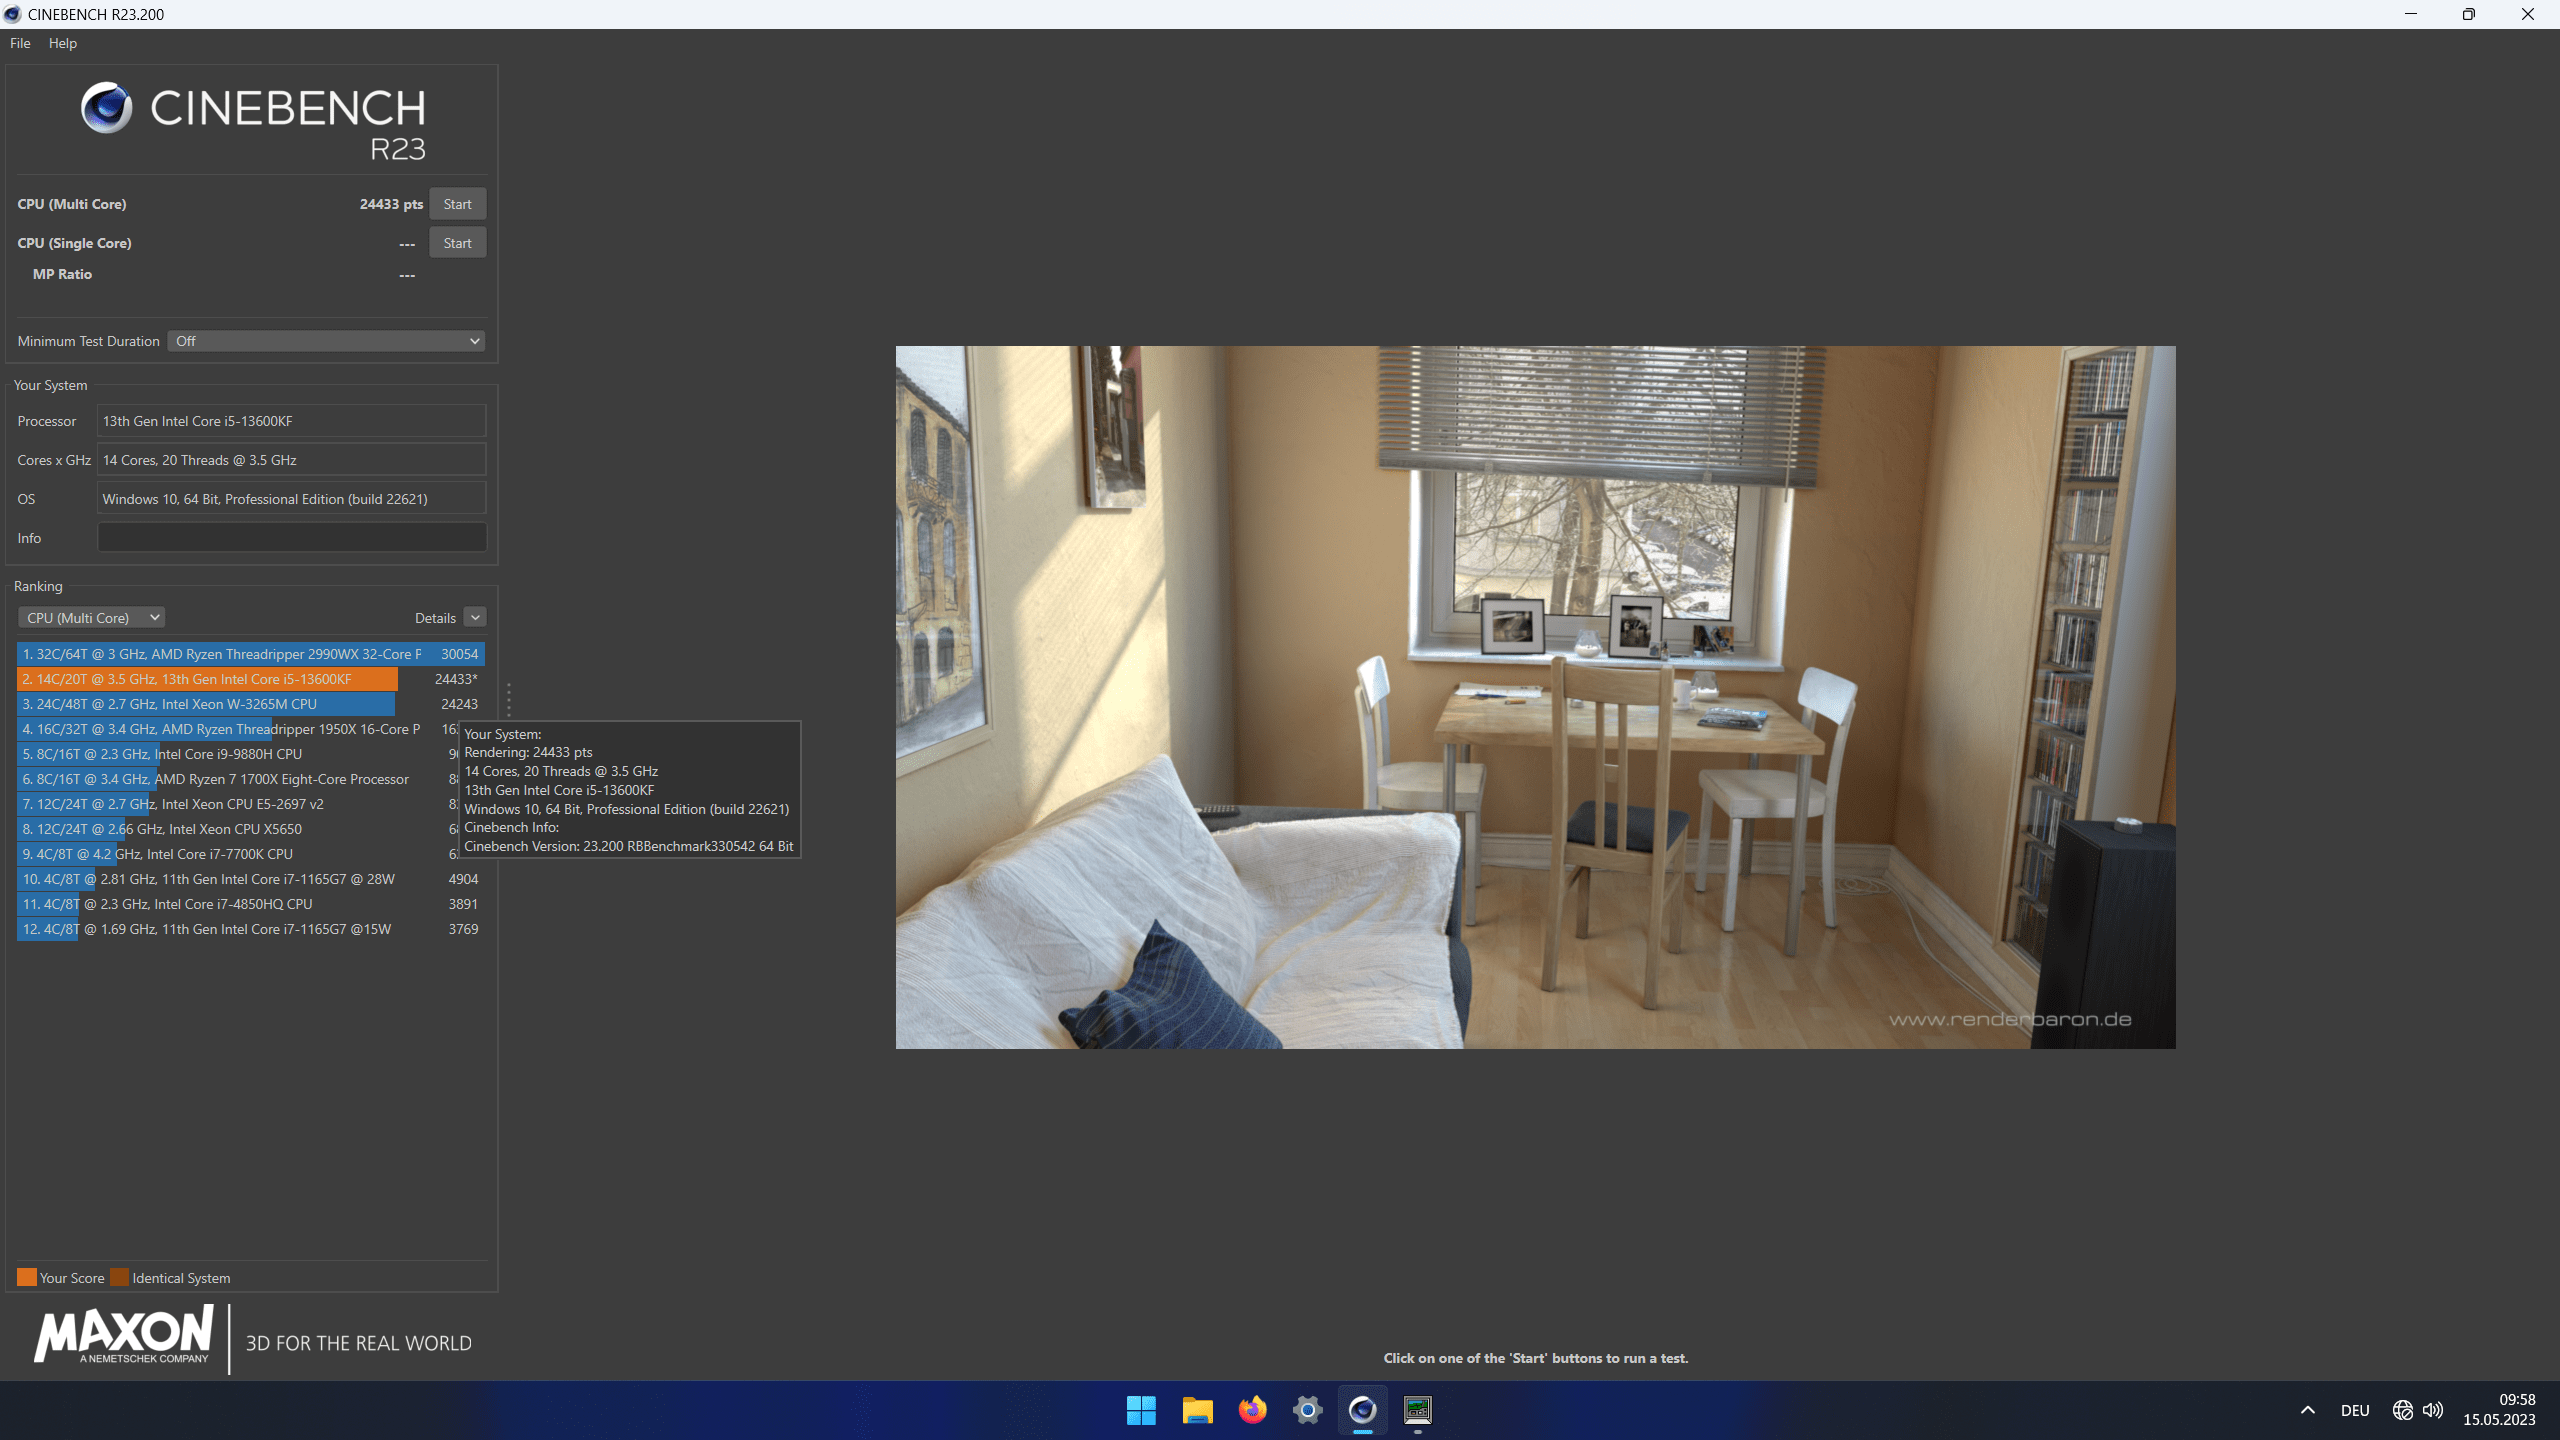
Task: Start the CPU Multi Core test
Action: pos(457,204)
